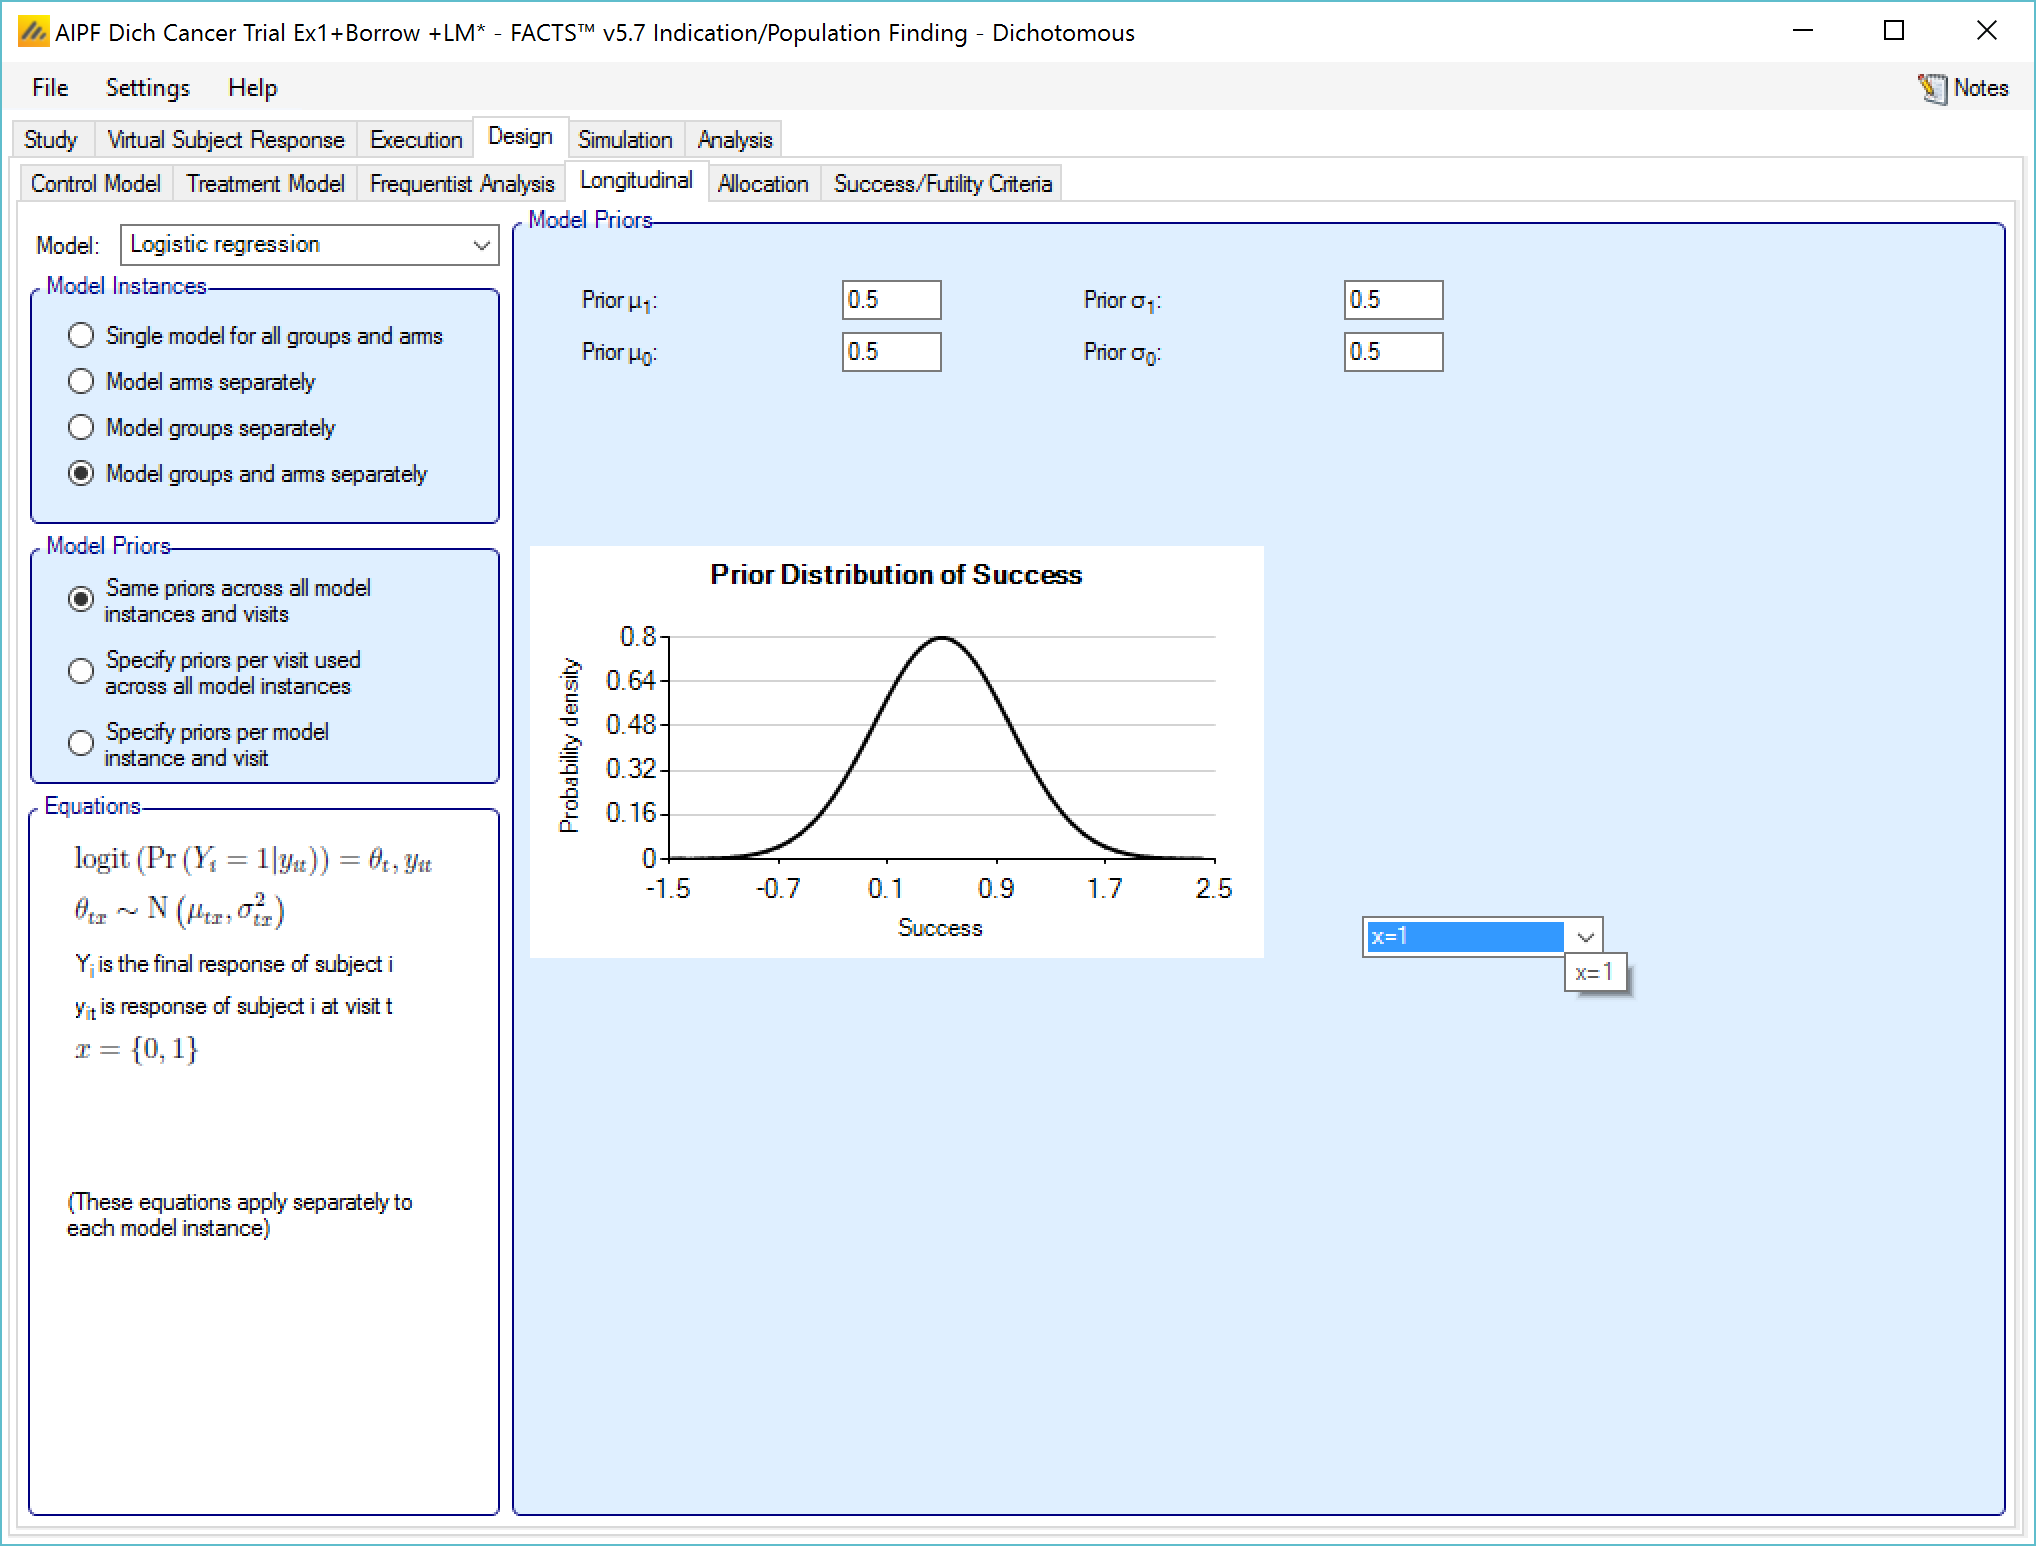Open the Model type dropdown

pyautogui.click(x=309, y=245)
